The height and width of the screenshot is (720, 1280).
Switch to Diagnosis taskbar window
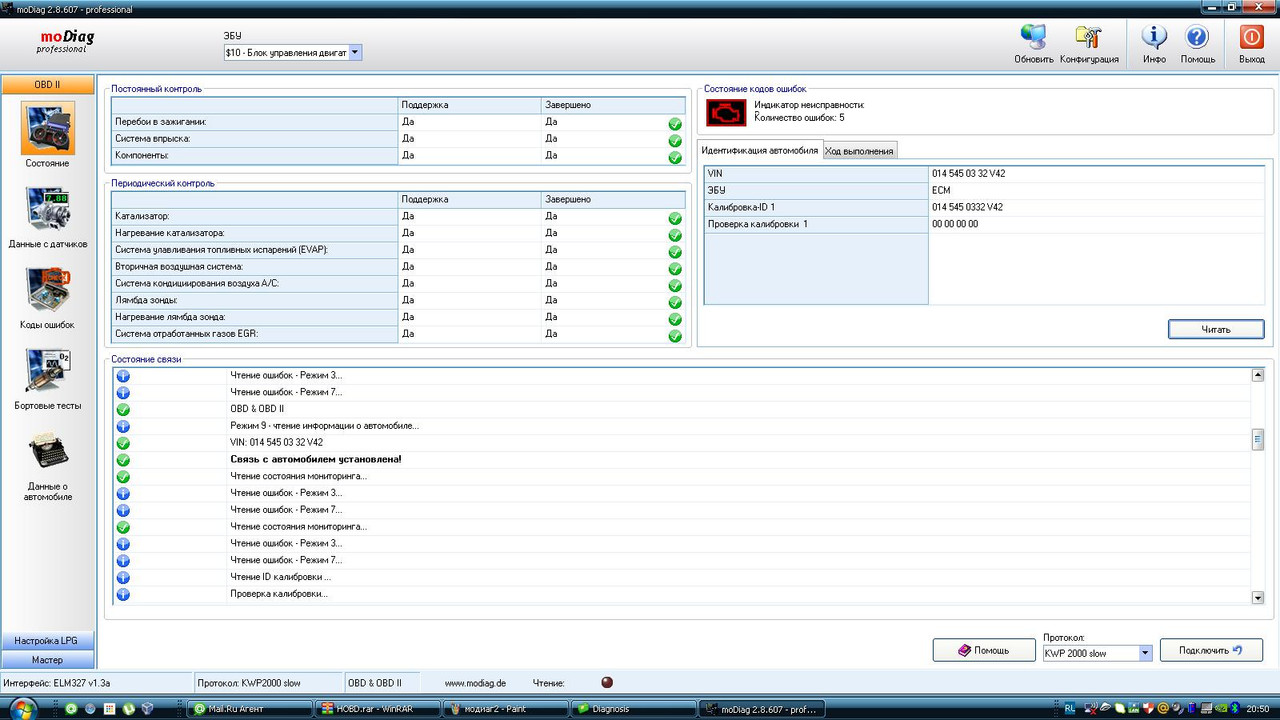click(632, 709)
